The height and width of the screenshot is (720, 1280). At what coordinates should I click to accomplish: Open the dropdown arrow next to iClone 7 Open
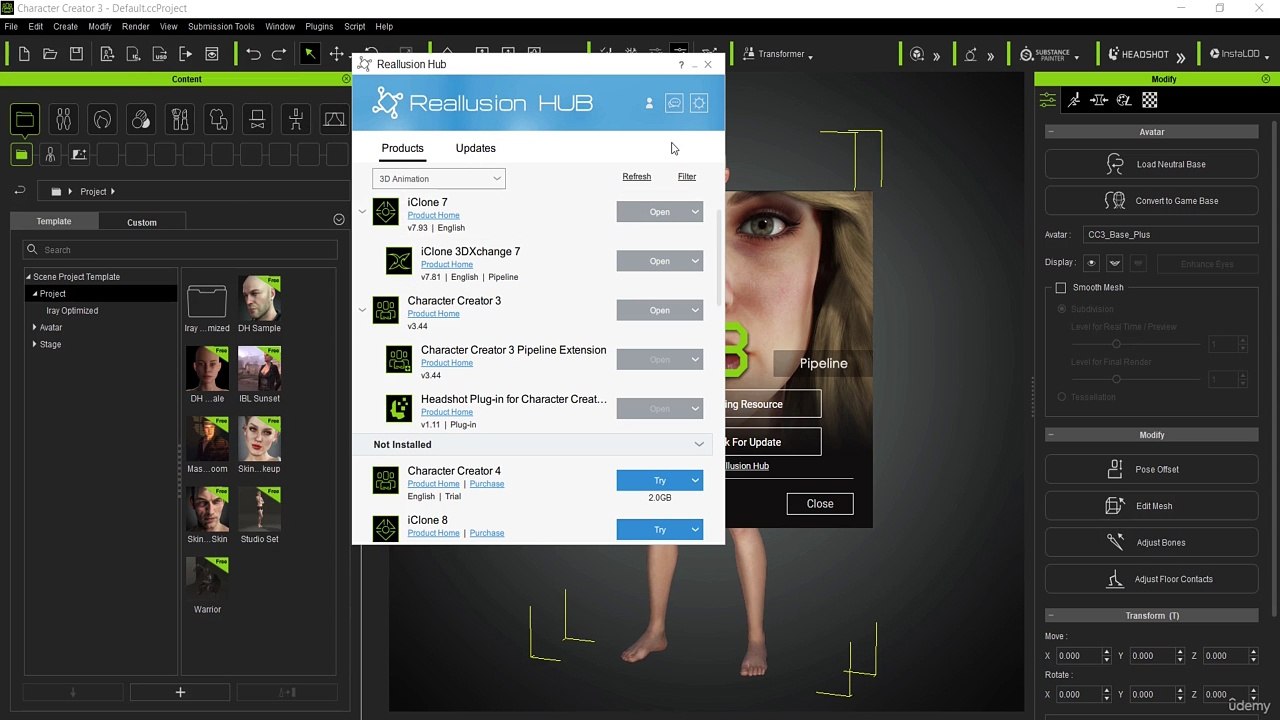pyautogui.click(x=695, y=212)
